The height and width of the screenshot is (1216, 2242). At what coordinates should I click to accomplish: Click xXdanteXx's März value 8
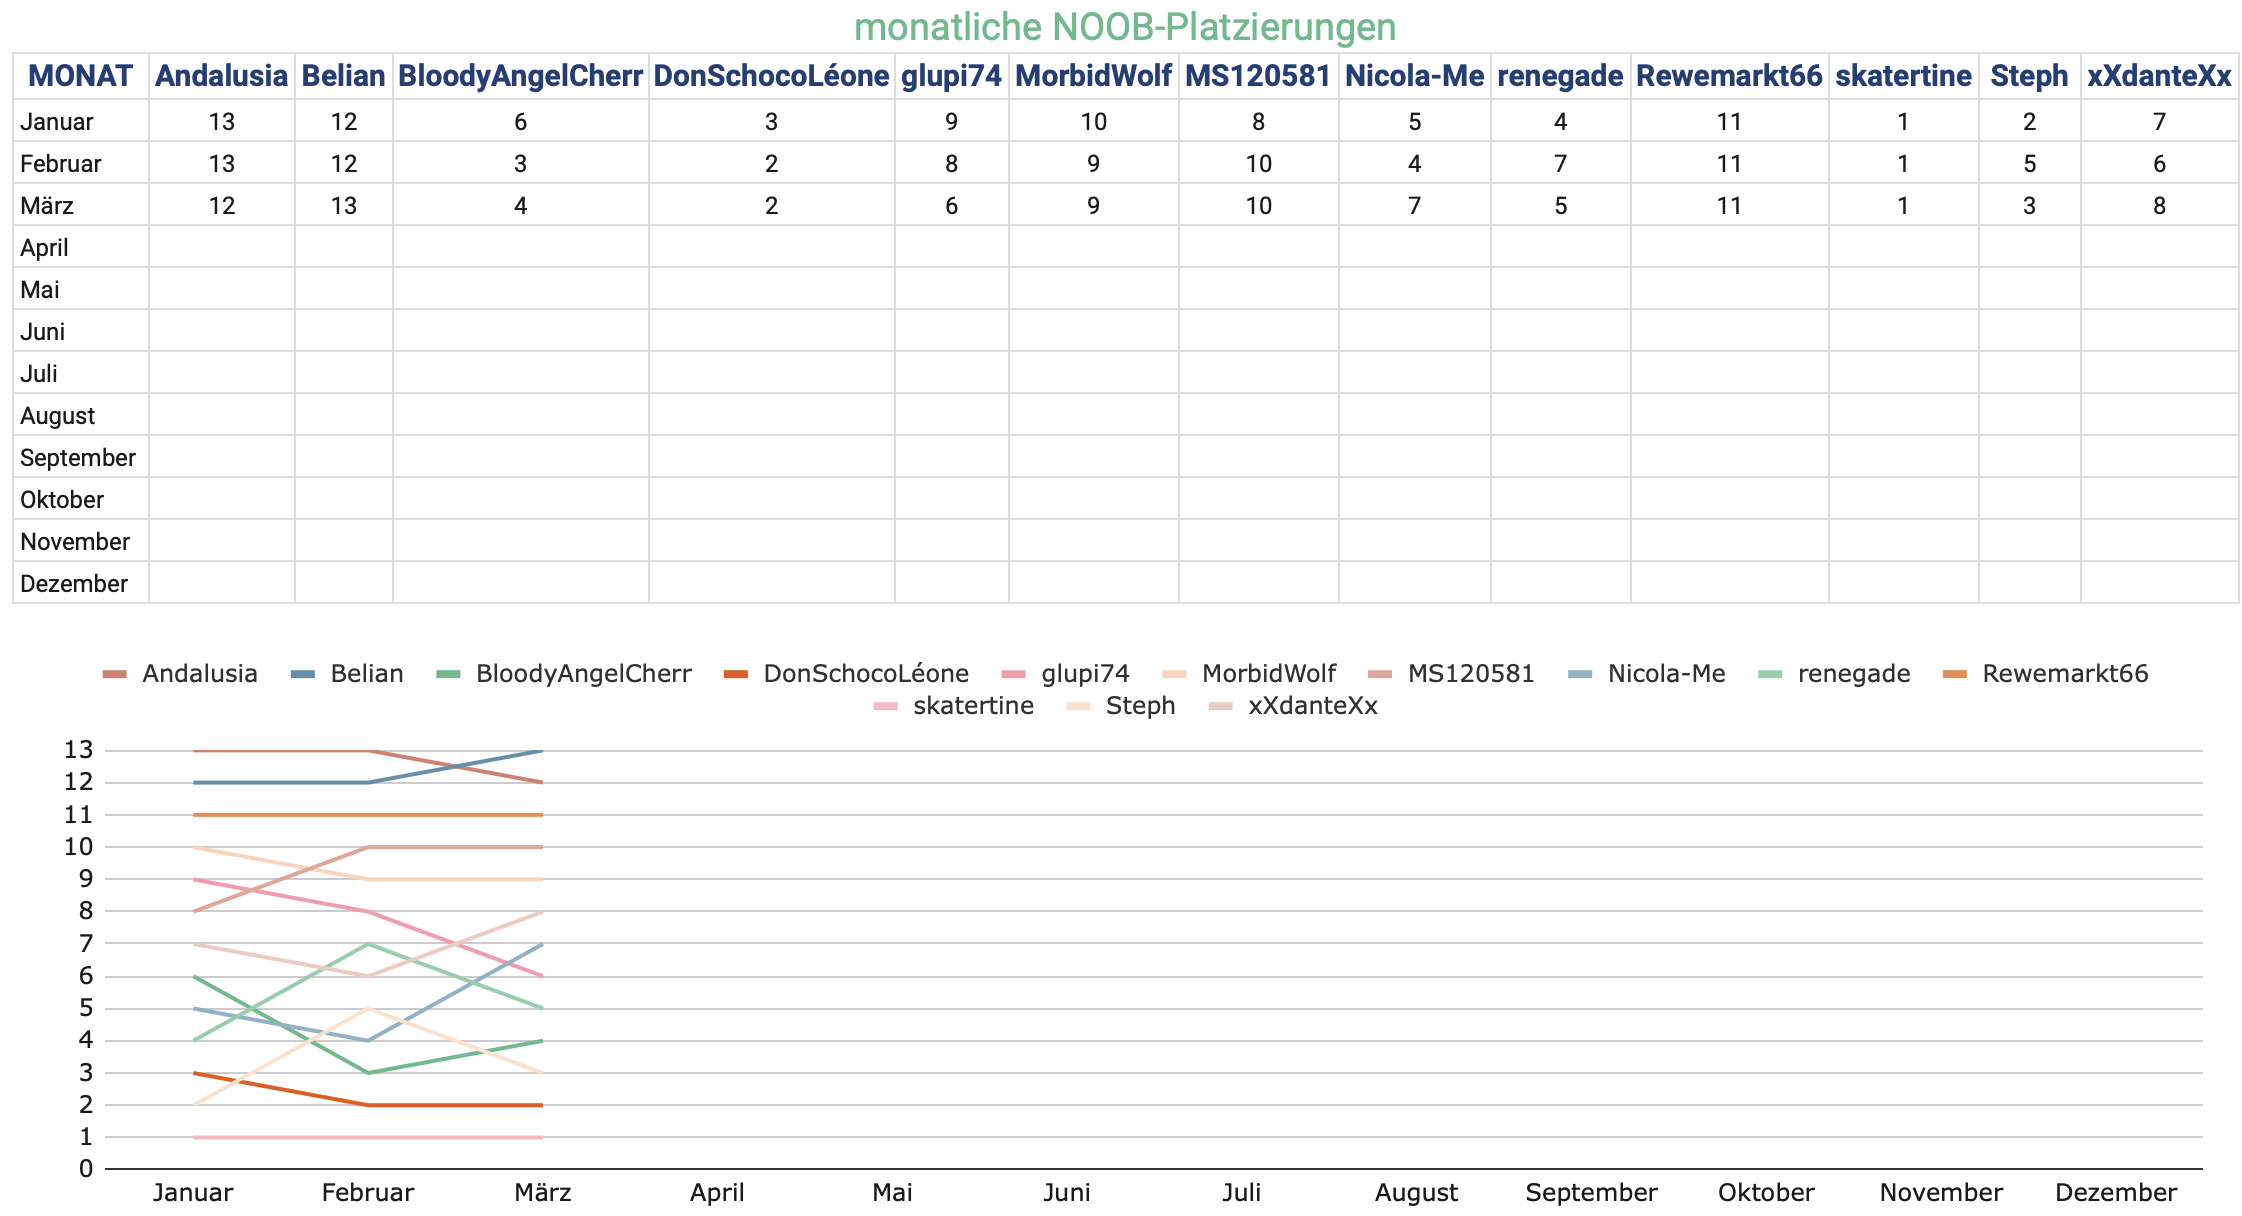tap(2160, 206)
